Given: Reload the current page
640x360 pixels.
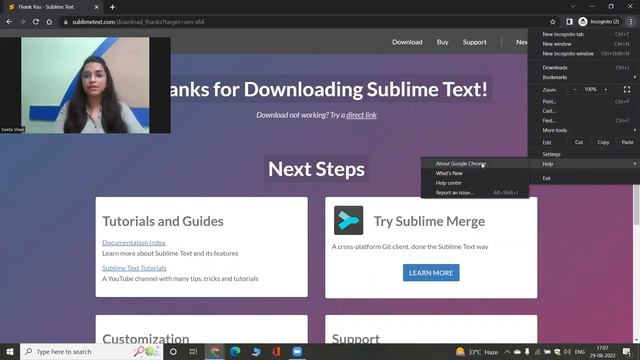Looking at the screenshot, I should point(36,22).
